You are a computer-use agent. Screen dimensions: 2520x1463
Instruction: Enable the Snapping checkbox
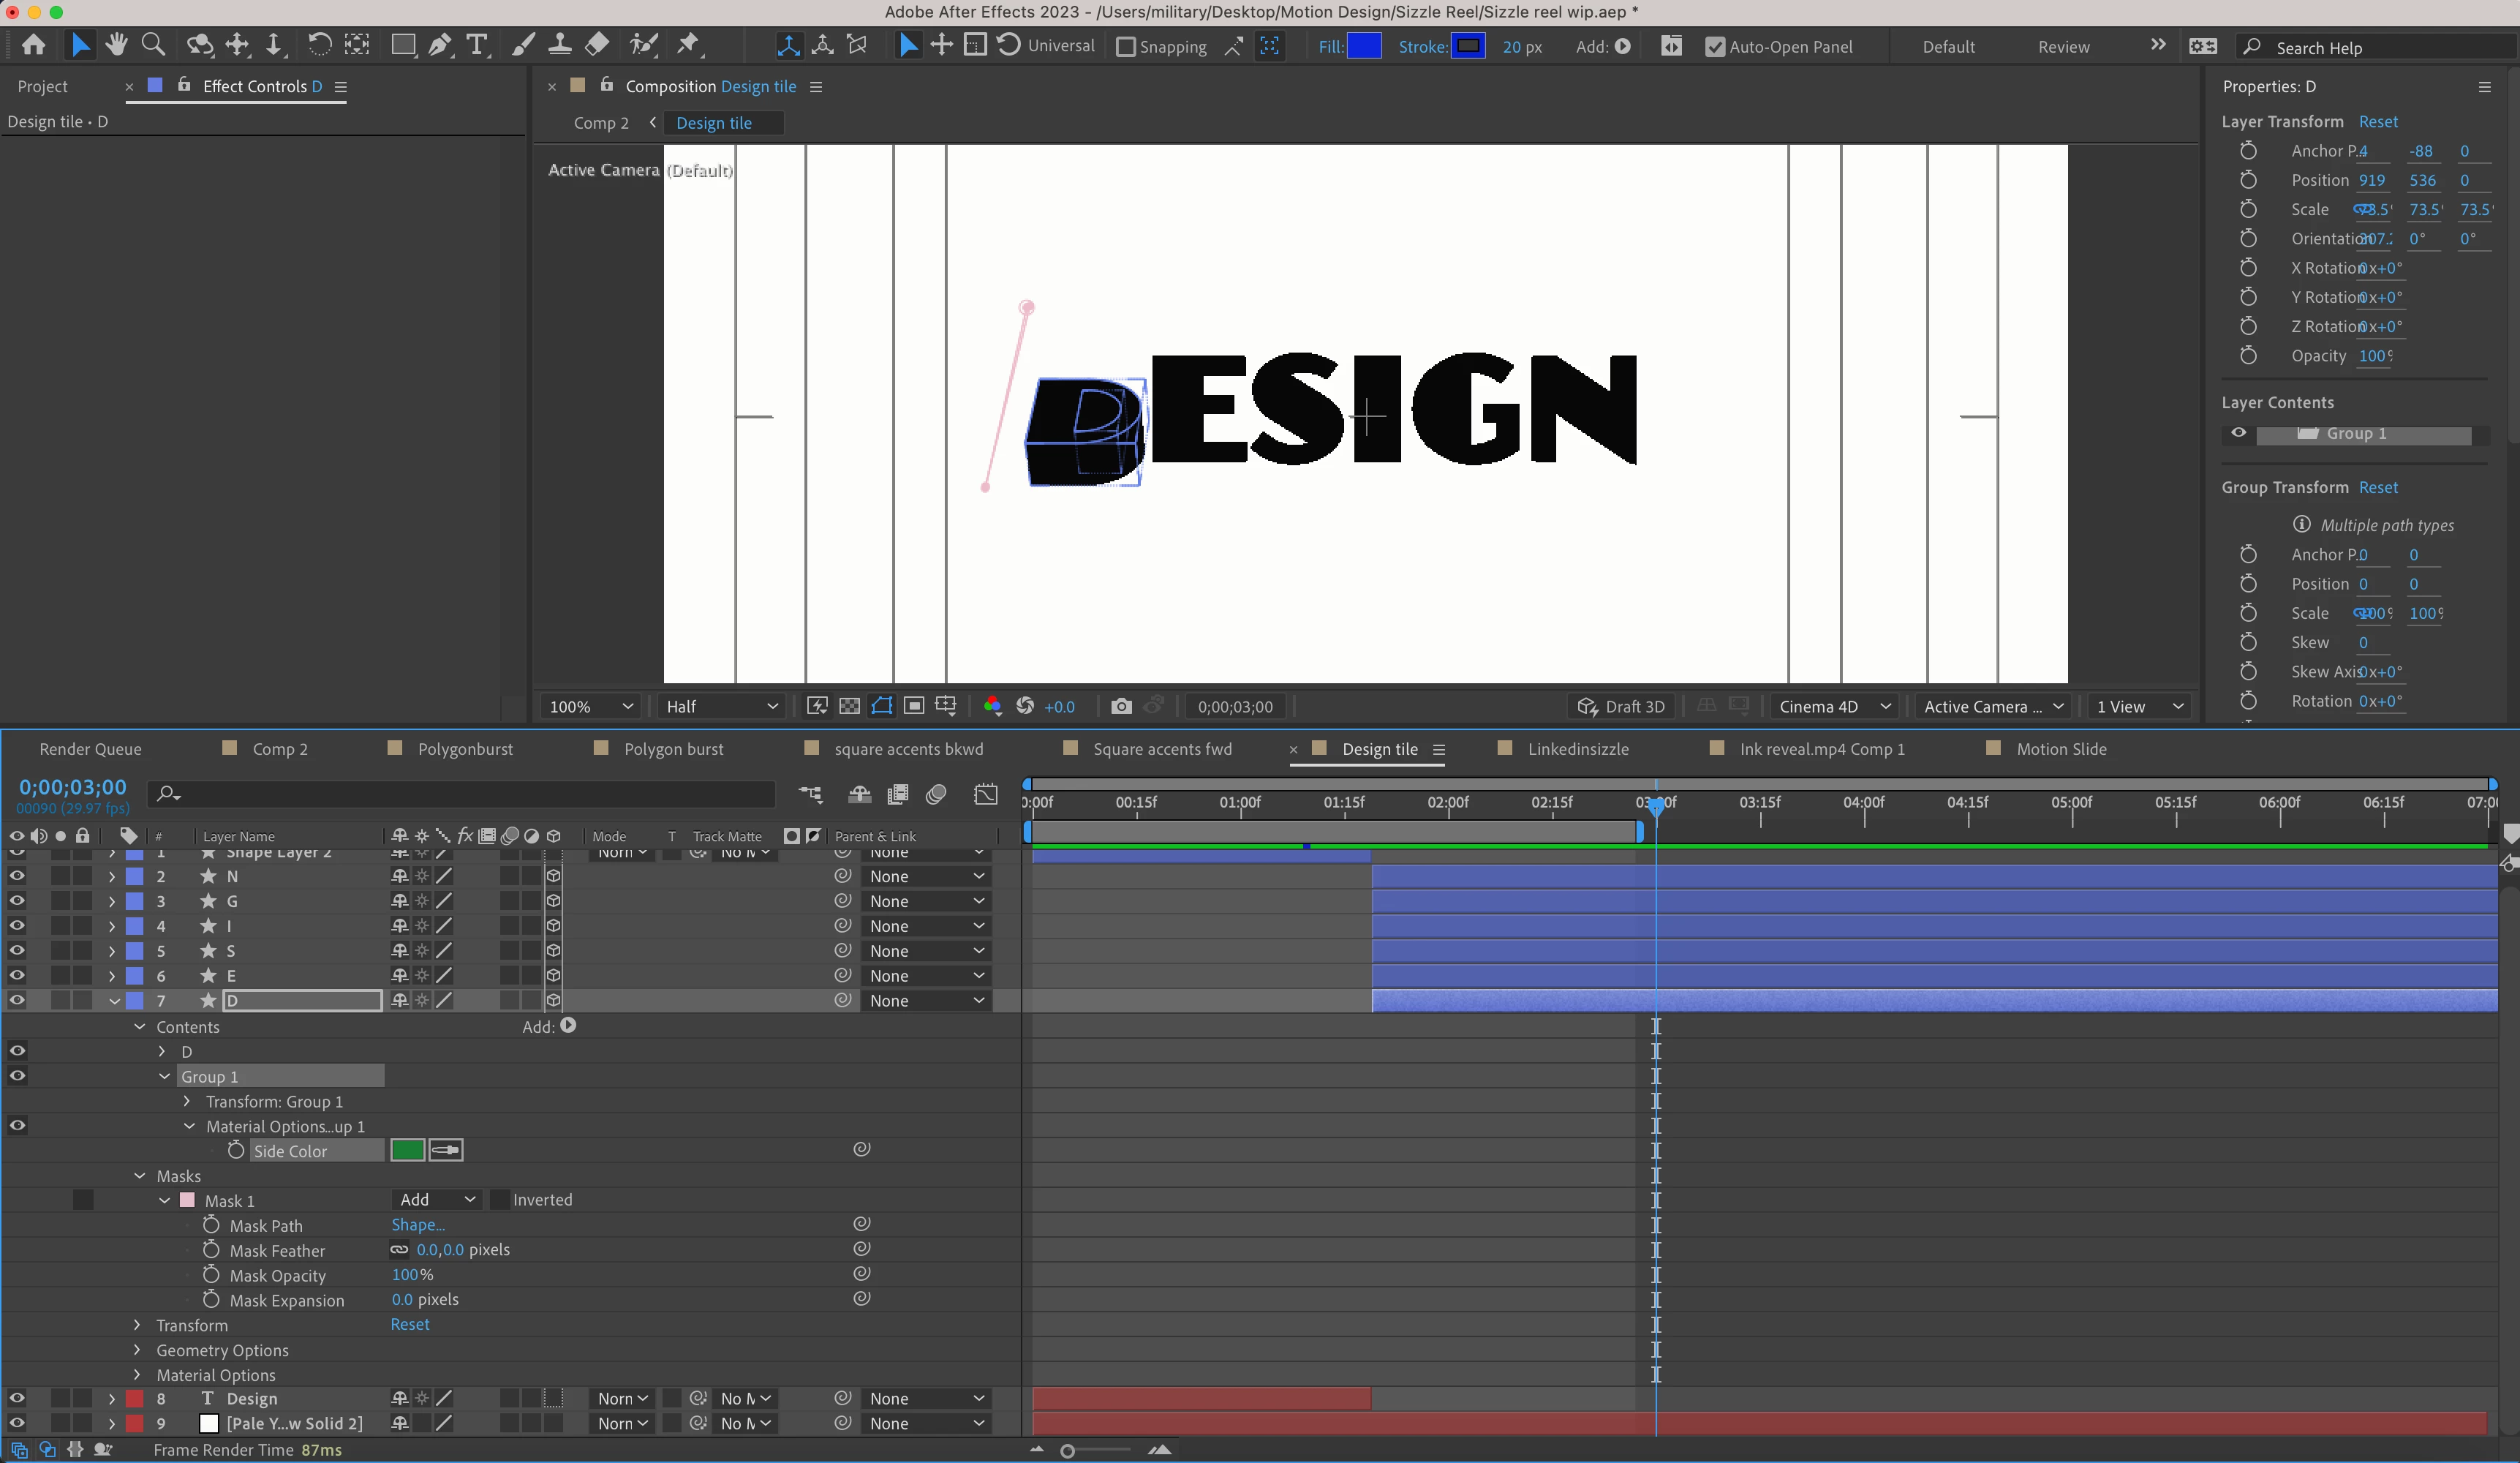(1126, 47)
